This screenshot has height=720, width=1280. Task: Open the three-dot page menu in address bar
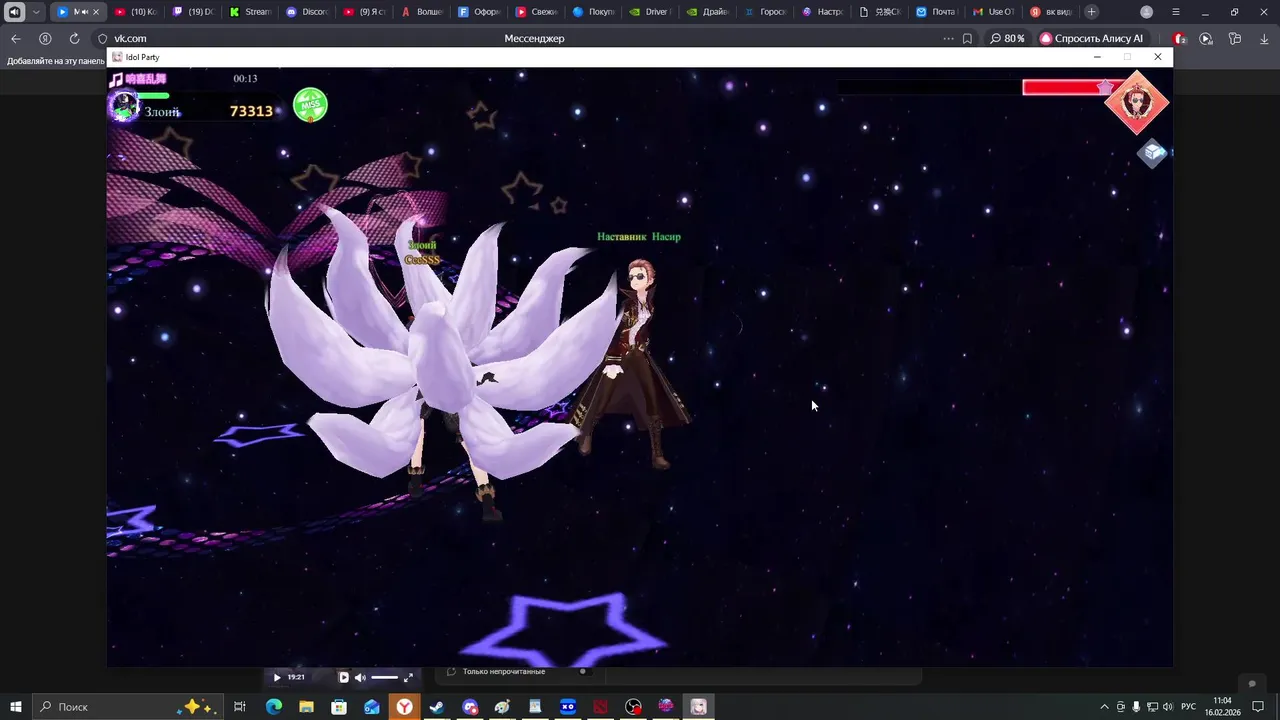tap(948, 38)
